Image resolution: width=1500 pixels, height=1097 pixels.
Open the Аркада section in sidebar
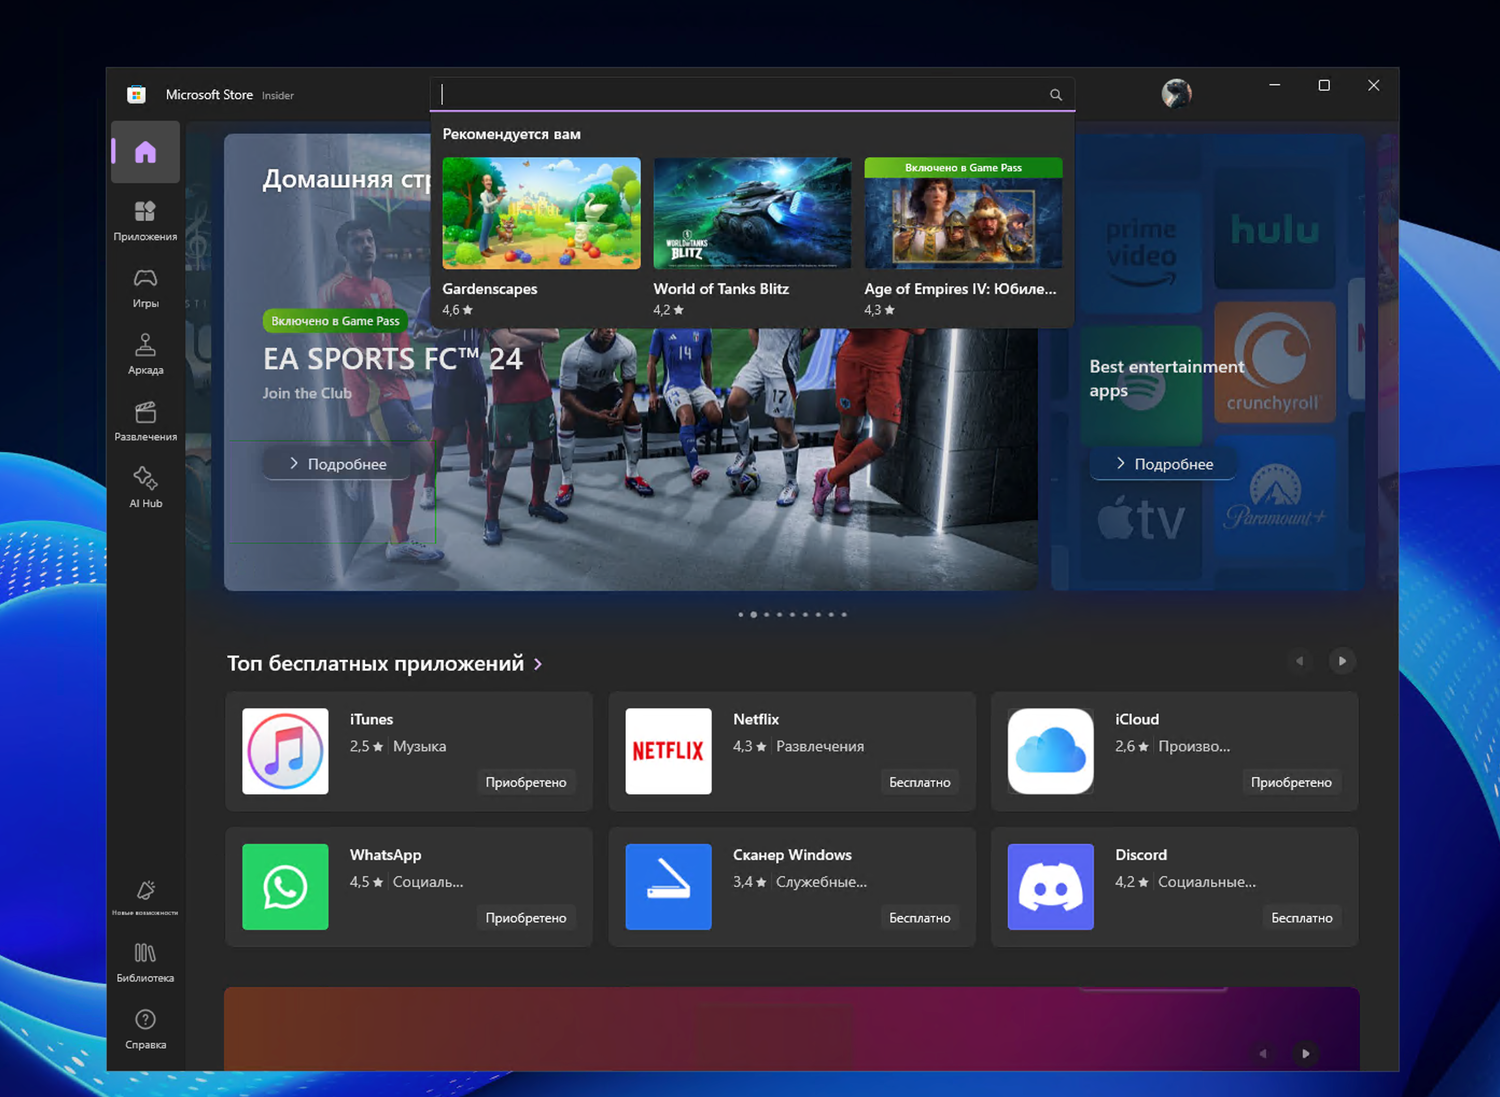146,355
